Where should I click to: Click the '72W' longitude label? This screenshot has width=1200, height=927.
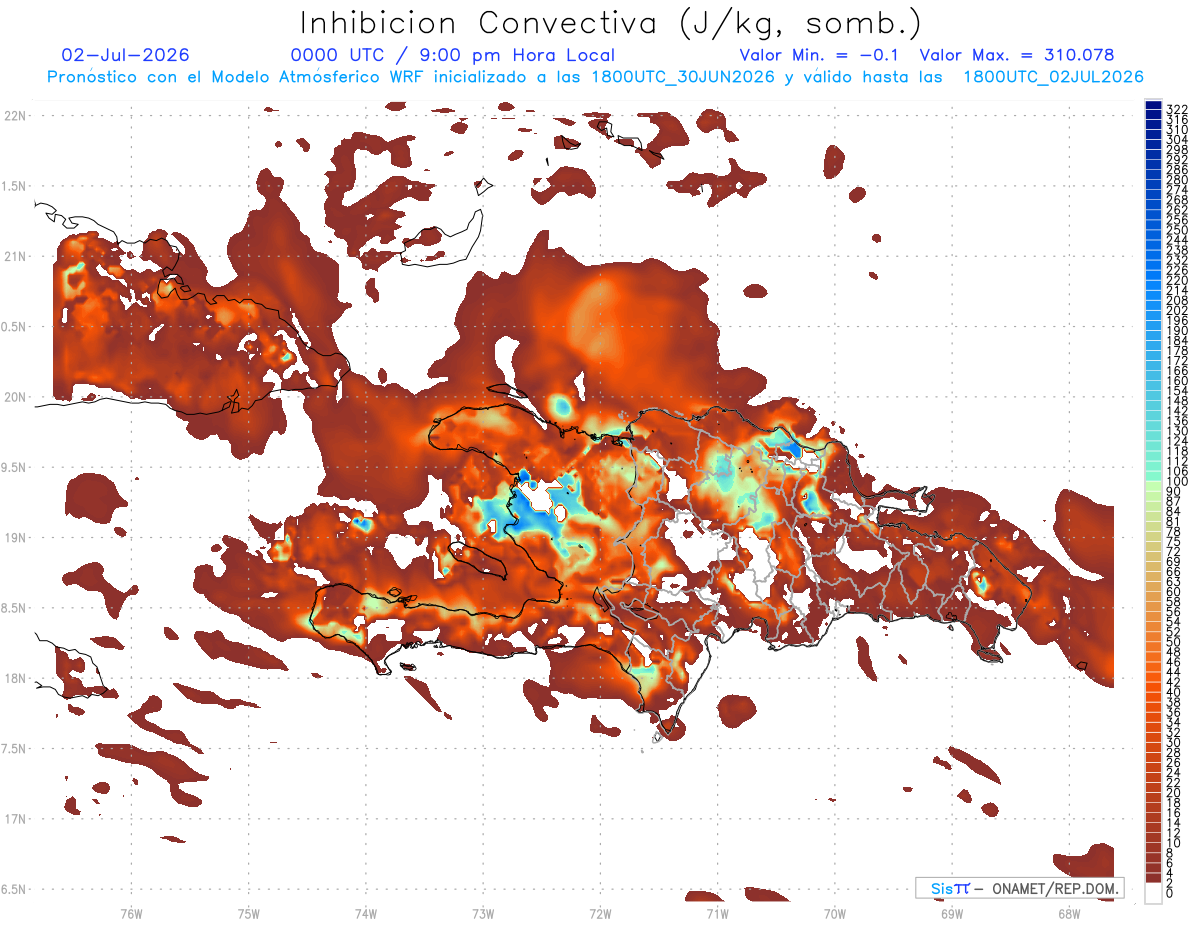coord(600,912)
